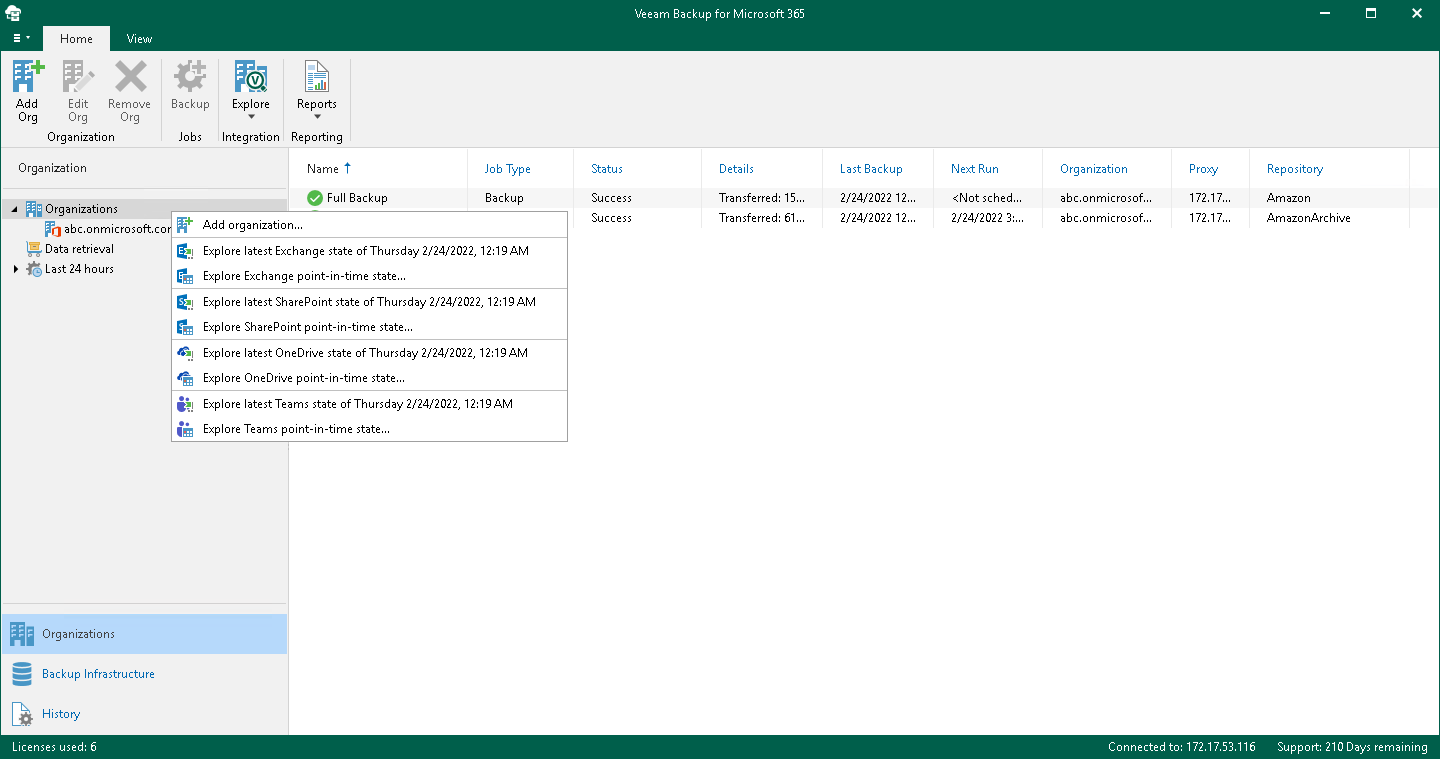Click the Edit Org ribbon icon
The image size is (1440, 759).
[78, 91]
